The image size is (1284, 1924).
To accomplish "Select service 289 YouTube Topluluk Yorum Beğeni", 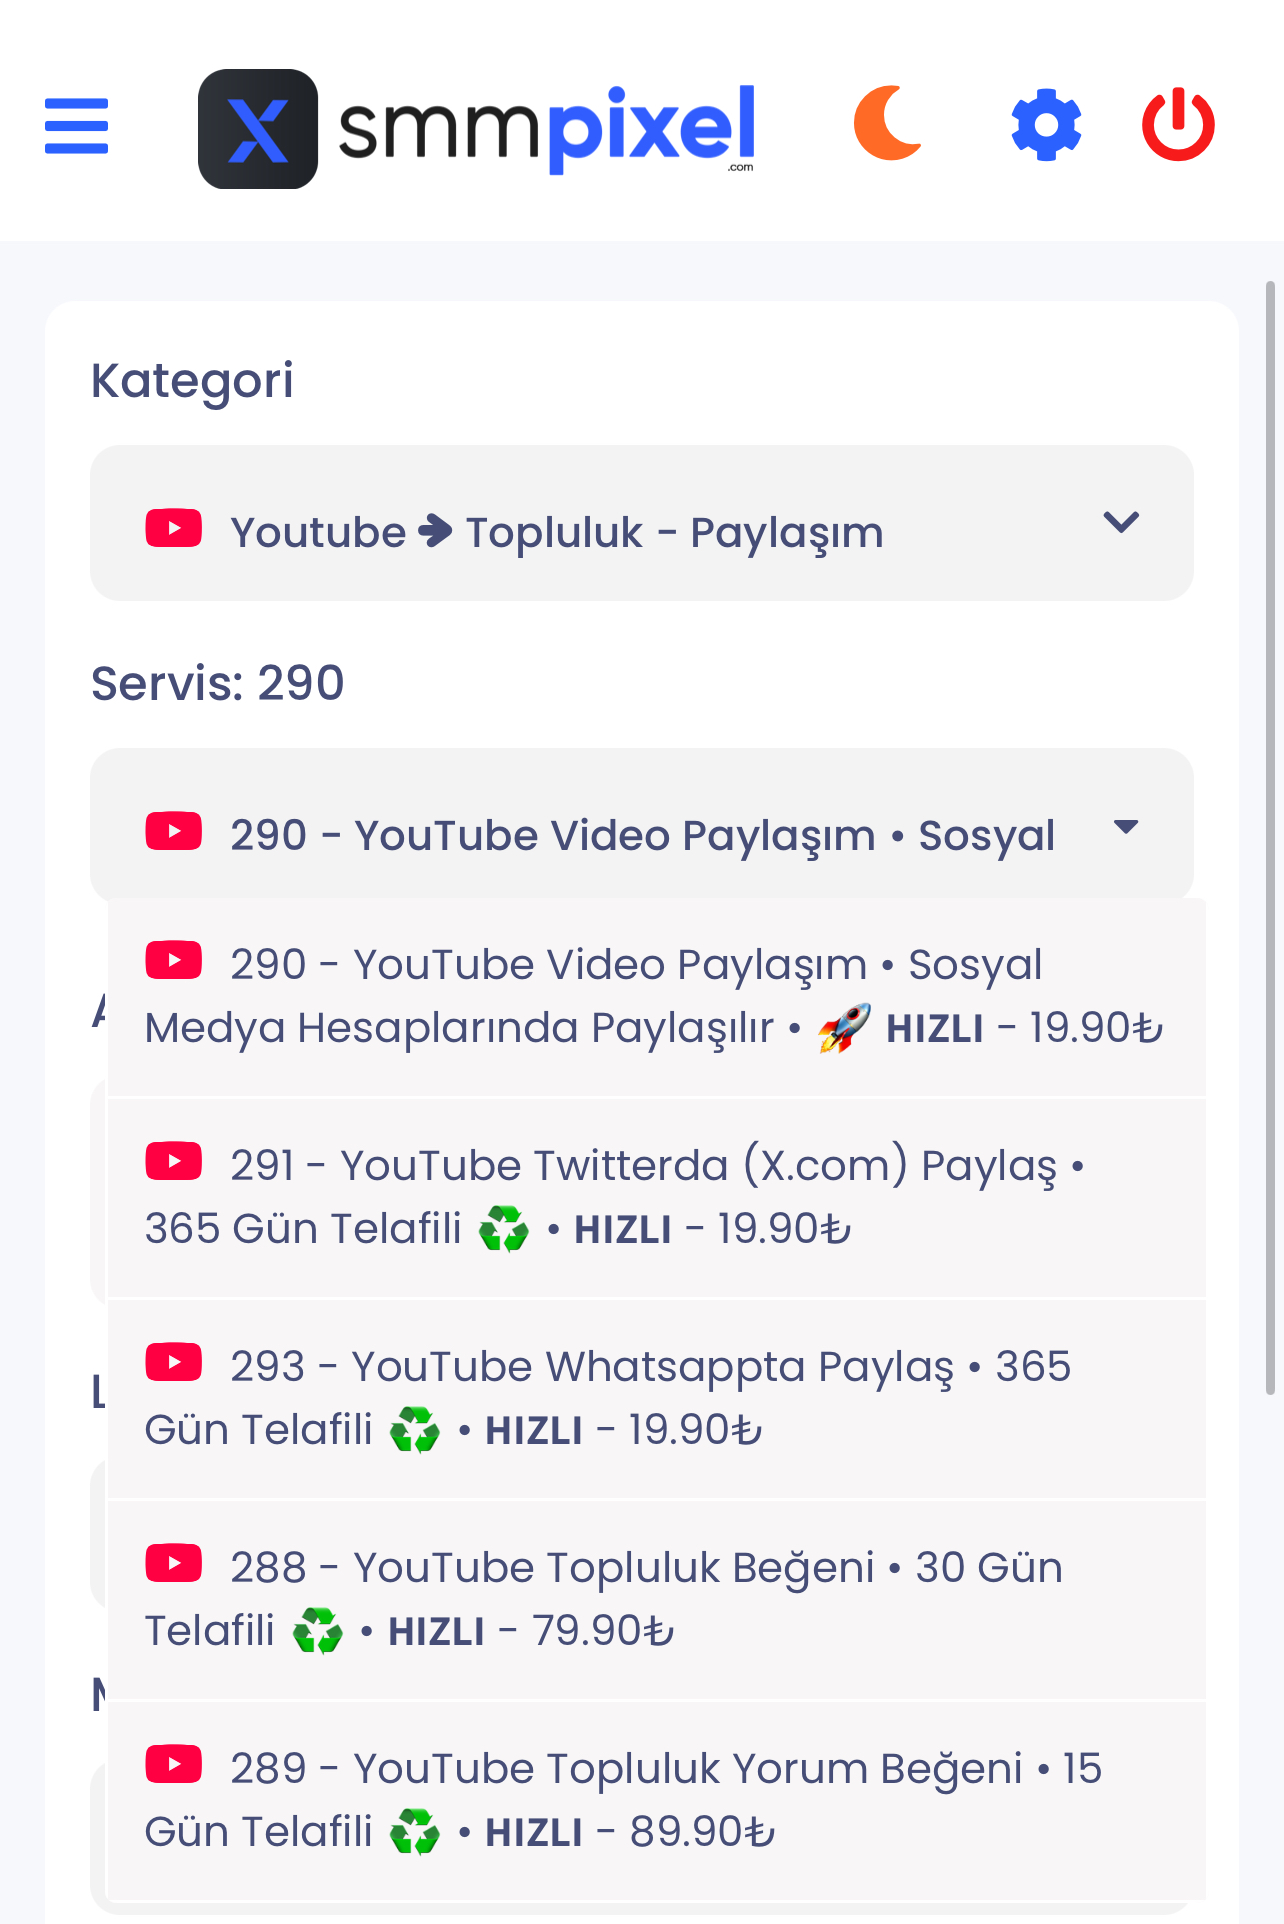I will (656, 1800).
